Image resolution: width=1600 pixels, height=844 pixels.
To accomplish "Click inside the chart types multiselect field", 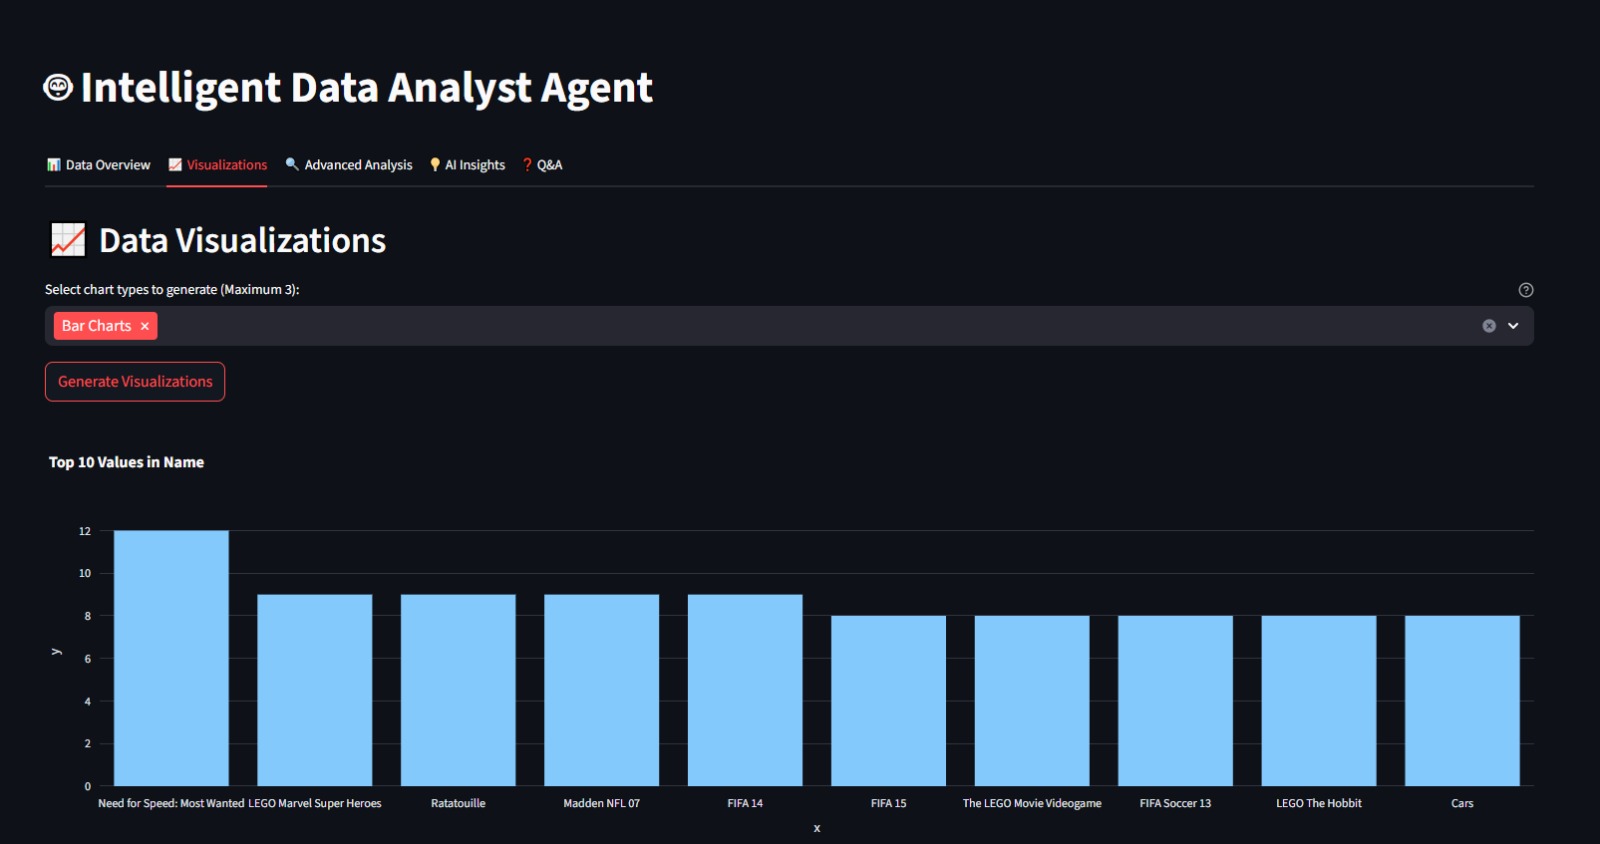I will click(789, 326).
